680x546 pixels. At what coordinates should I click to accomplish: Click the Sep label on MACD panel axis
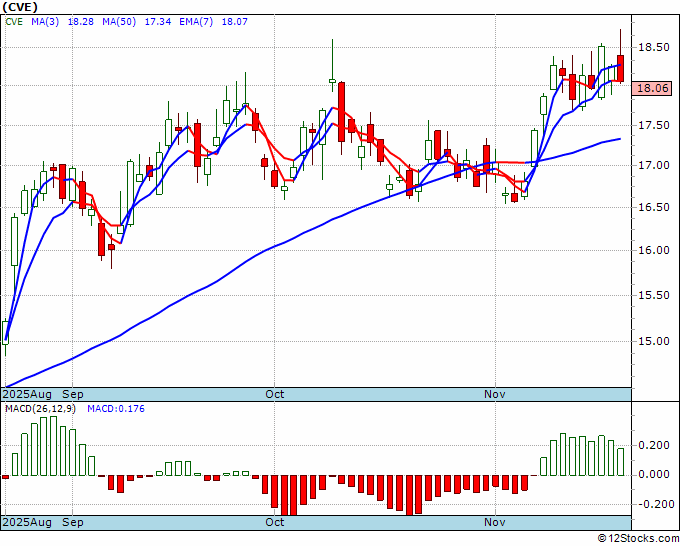pos(72,522)
